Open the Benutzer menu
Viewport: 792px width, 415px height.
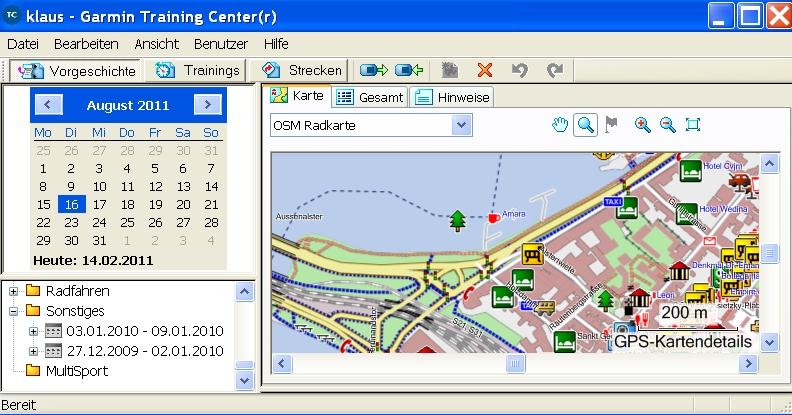pos(221,44)
